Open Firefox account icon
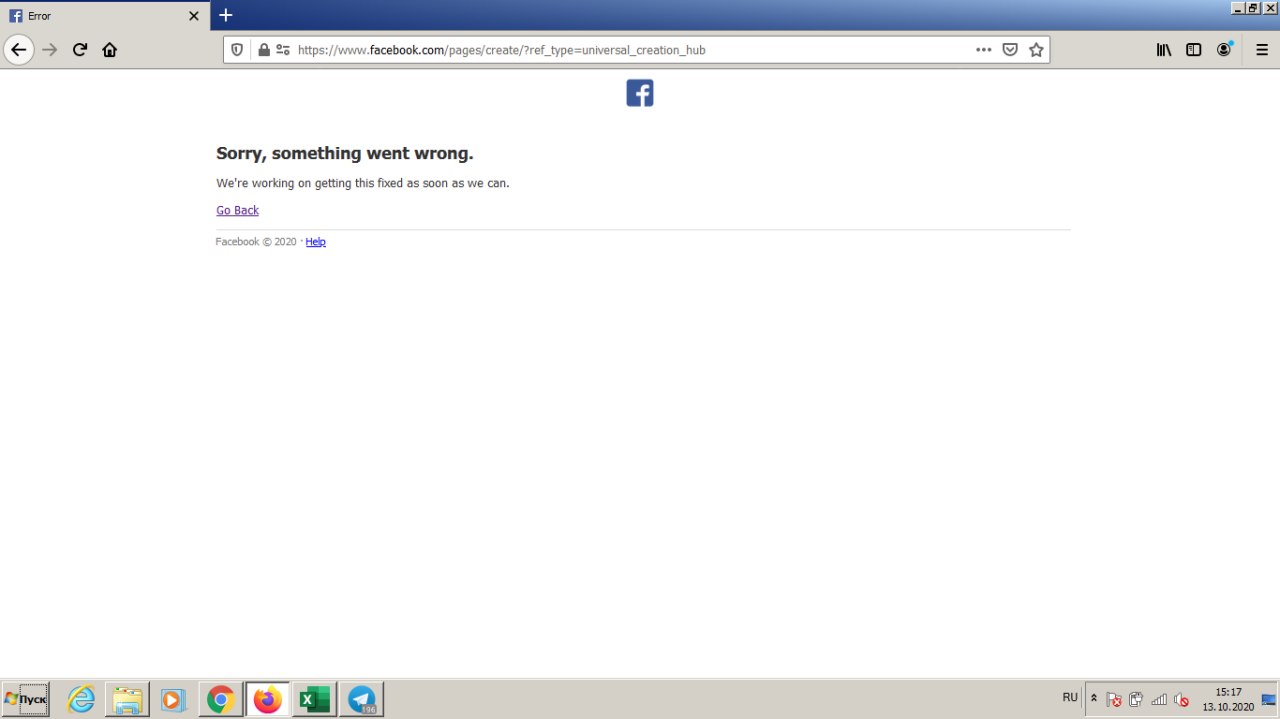The height and width of the screenshot is (719, 1280). pos(1224,49)
